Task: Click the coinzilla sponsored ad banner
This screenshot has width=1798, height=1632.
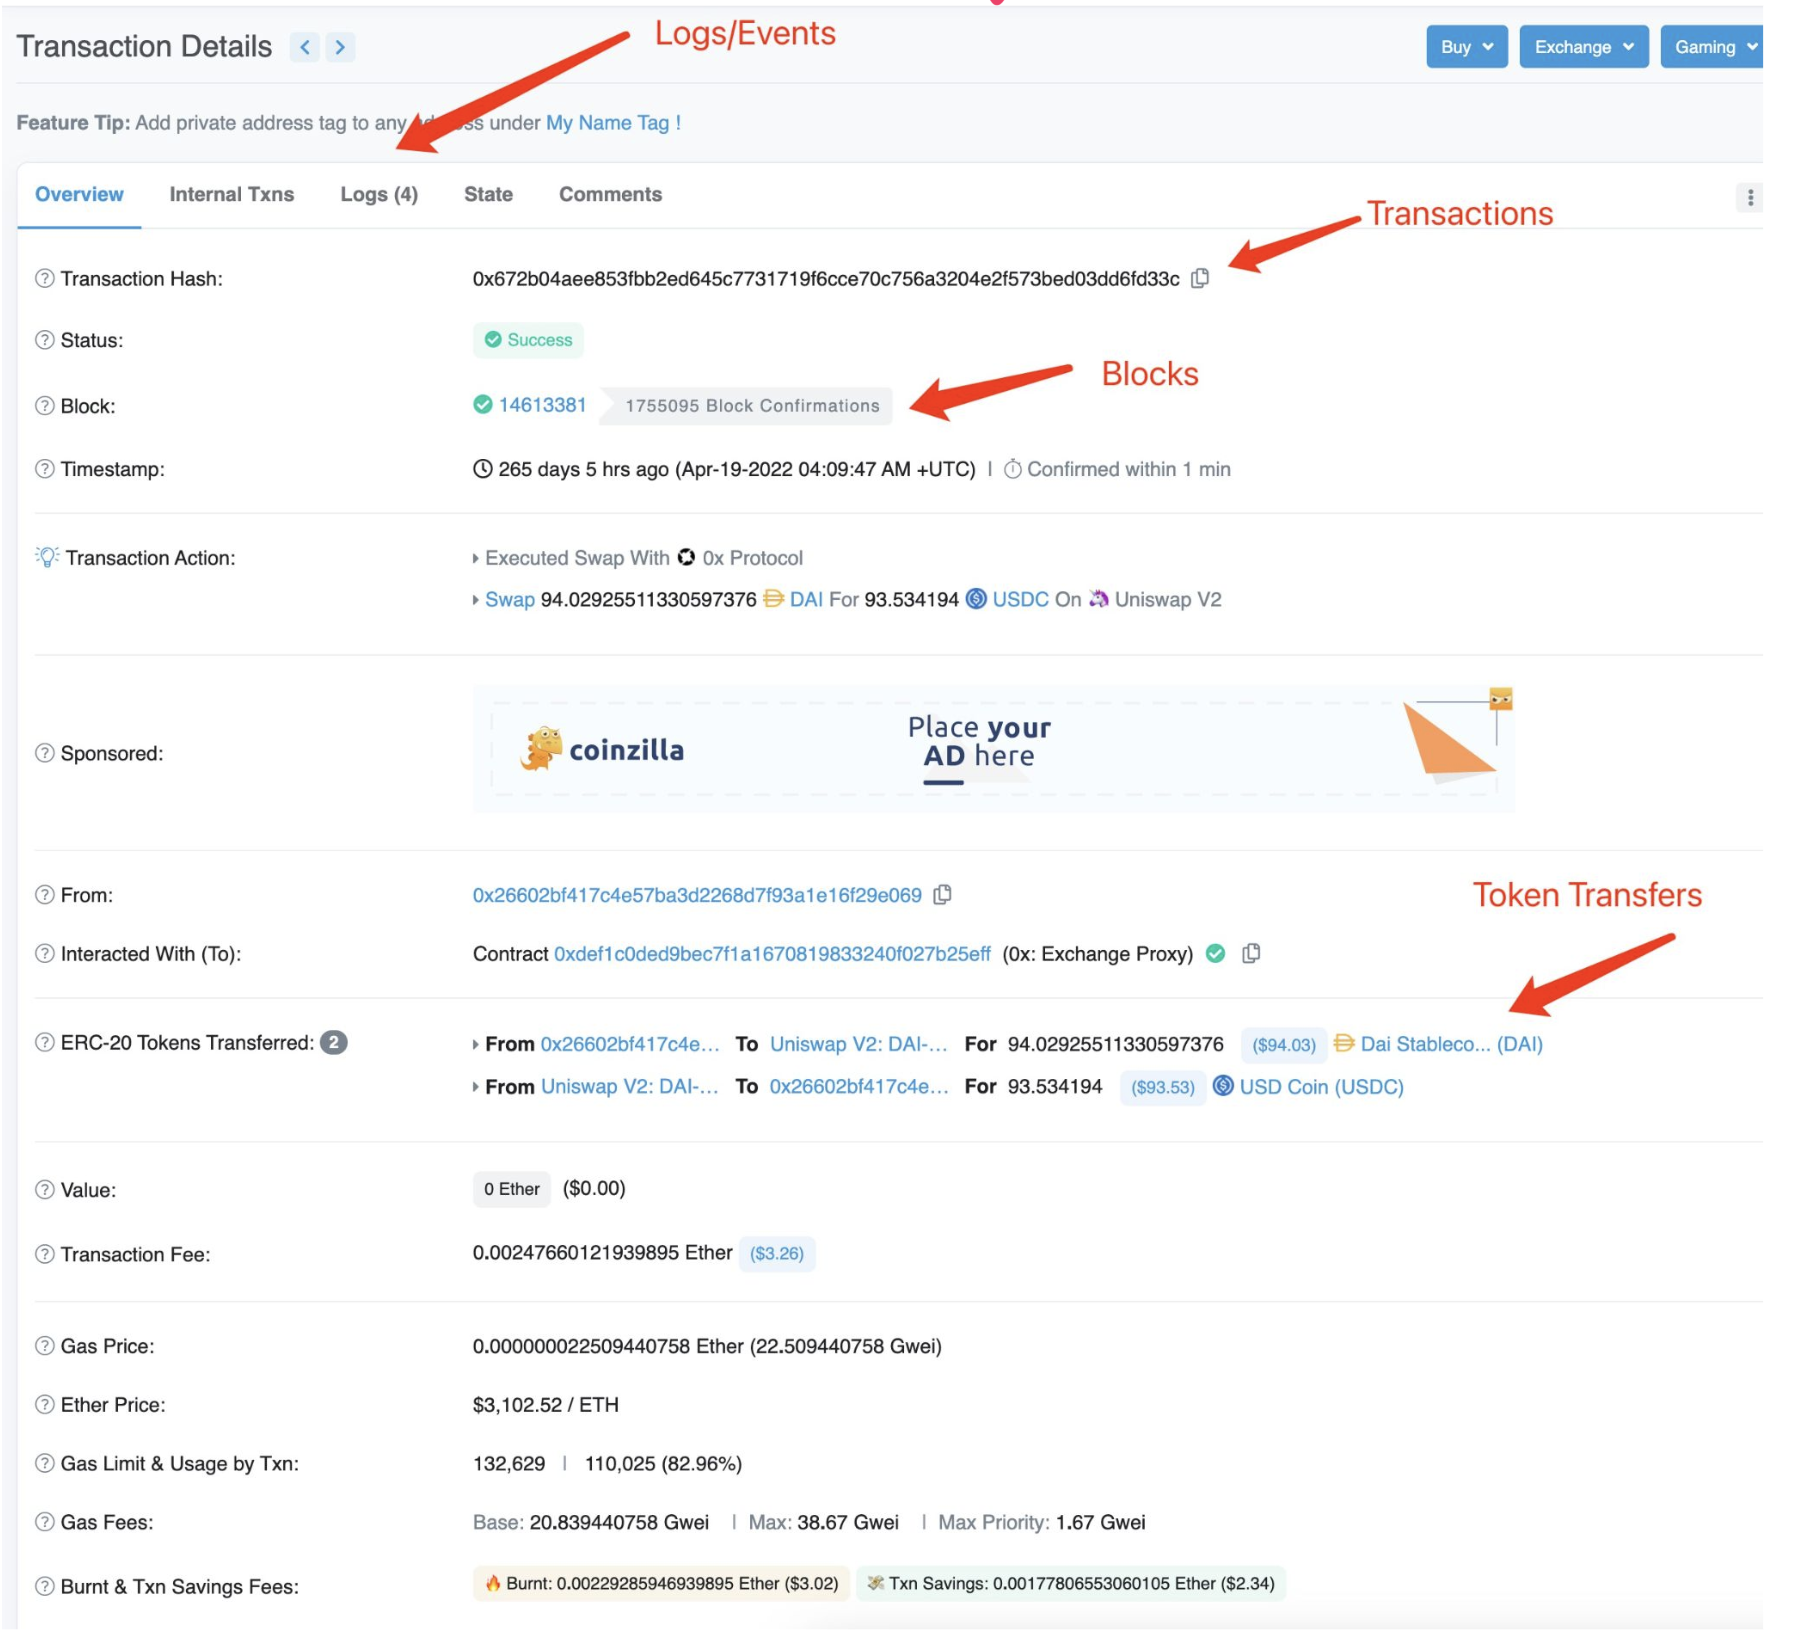Action: point(993,749)
